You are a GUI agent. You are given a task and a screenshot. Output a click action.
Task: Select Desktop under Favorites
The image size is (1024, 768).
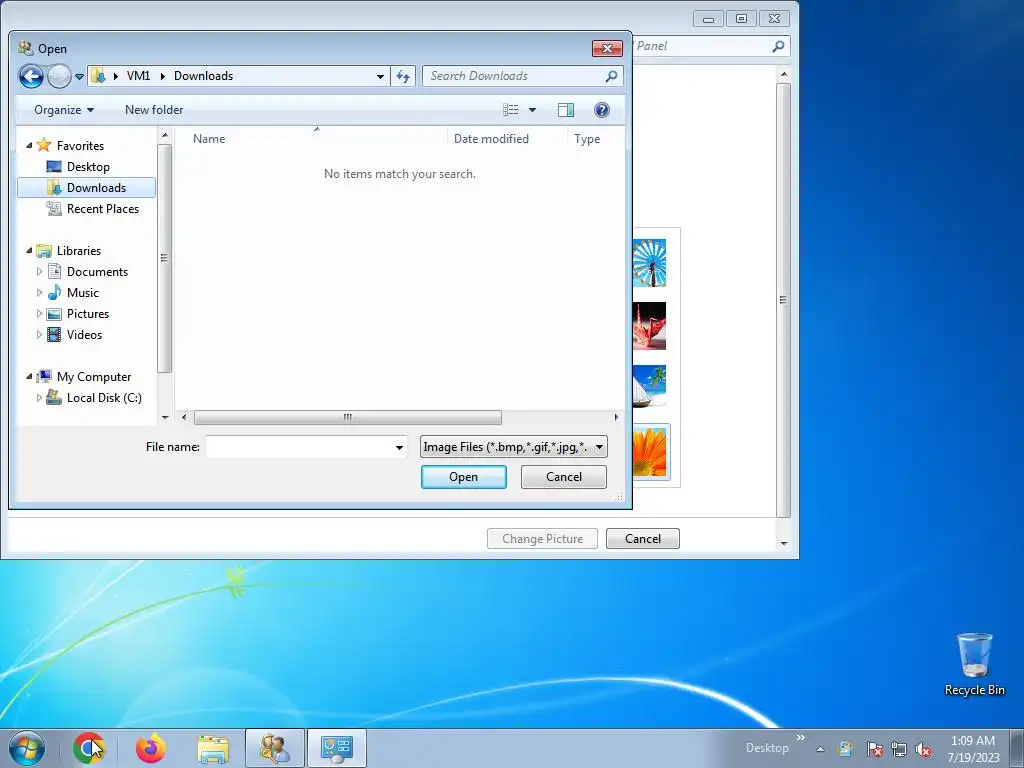[88, 167]
